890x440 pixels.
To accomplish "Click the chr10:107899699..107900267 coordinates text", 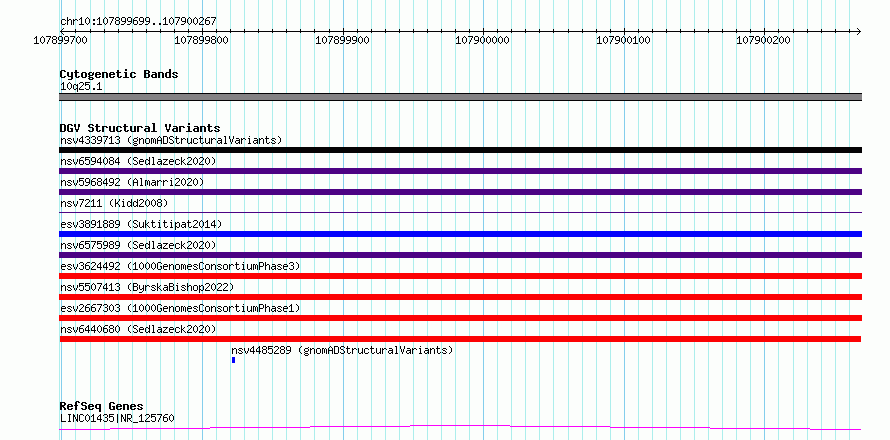I will [138, 22].
